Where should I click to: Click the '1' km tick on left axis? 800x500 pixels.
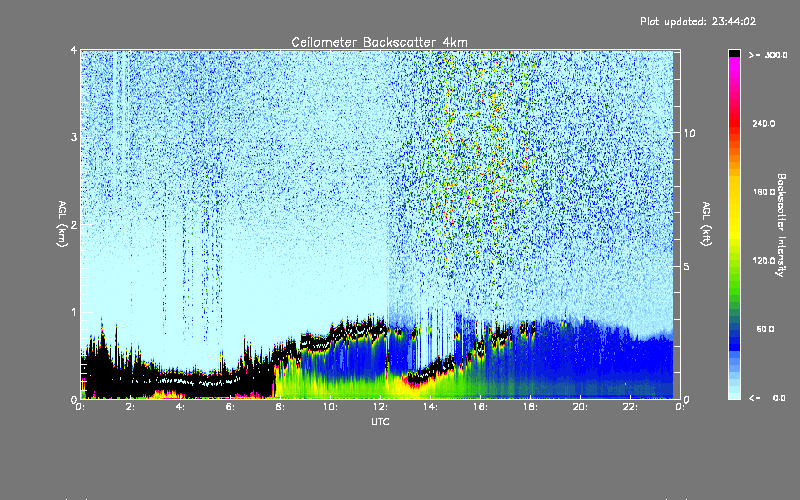pos(74,312)
